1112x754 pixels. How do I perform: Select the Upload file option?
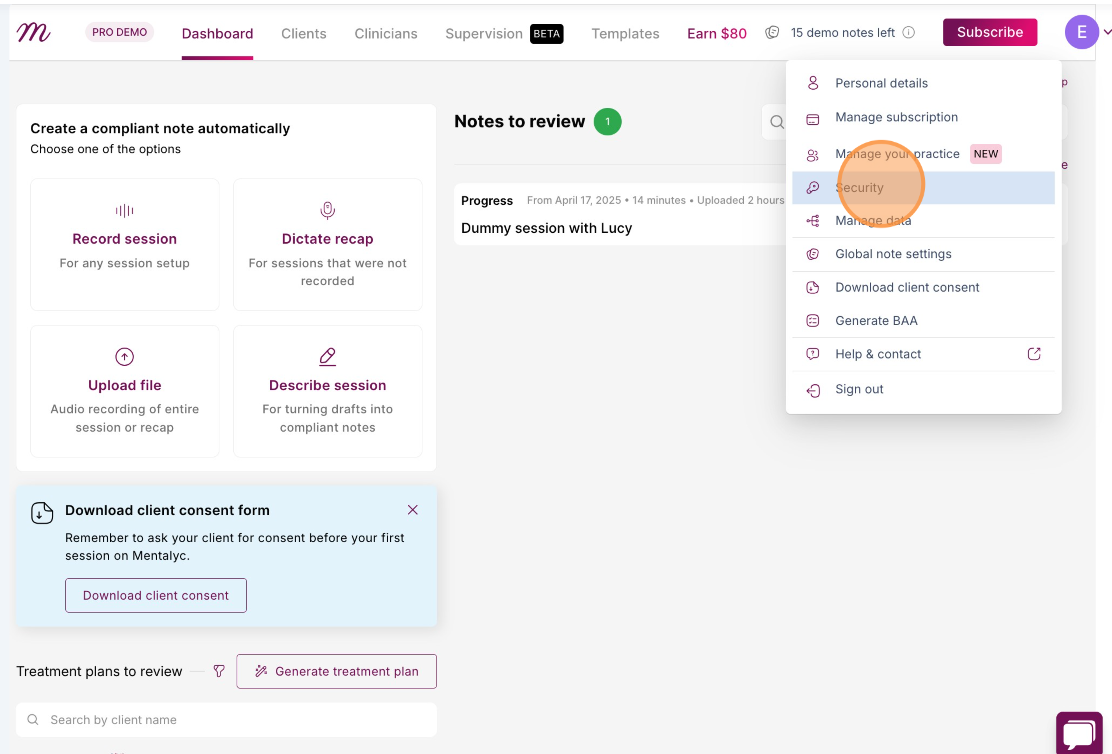pos(125,392)
